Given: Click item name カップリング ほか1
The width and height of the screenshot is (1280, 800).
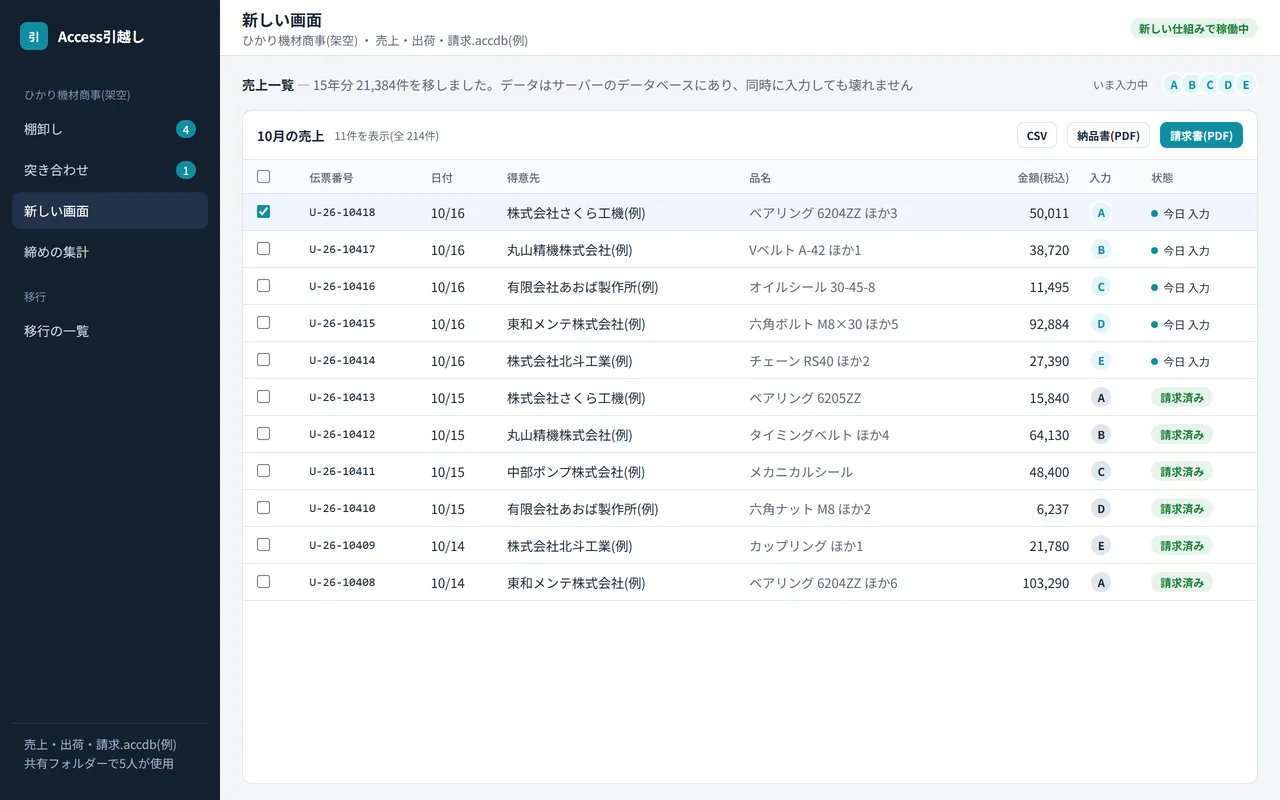Looking at the screenshot, I should pos(806,546).
